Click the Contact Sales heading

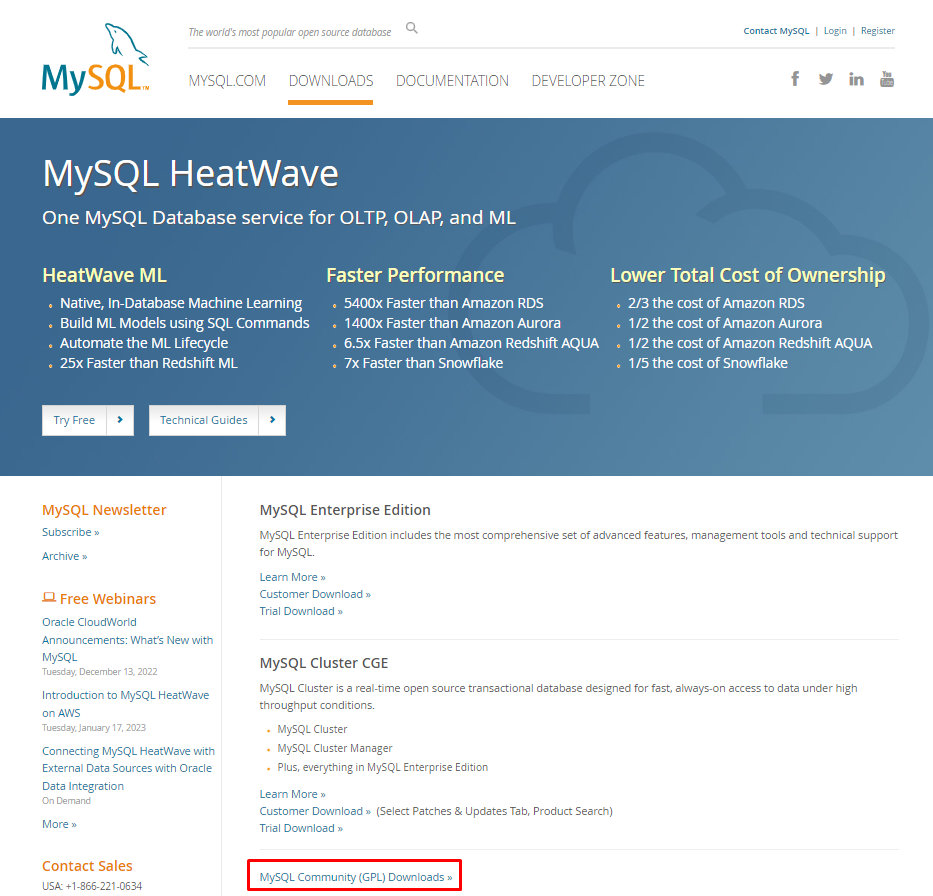[87, 866]
